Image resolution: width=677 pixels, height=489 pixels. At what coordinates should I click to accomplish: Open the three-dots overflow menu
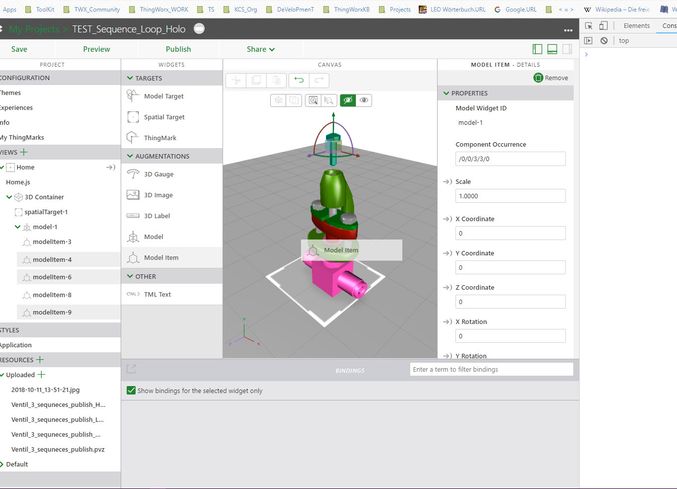click(x=568, y=30)
